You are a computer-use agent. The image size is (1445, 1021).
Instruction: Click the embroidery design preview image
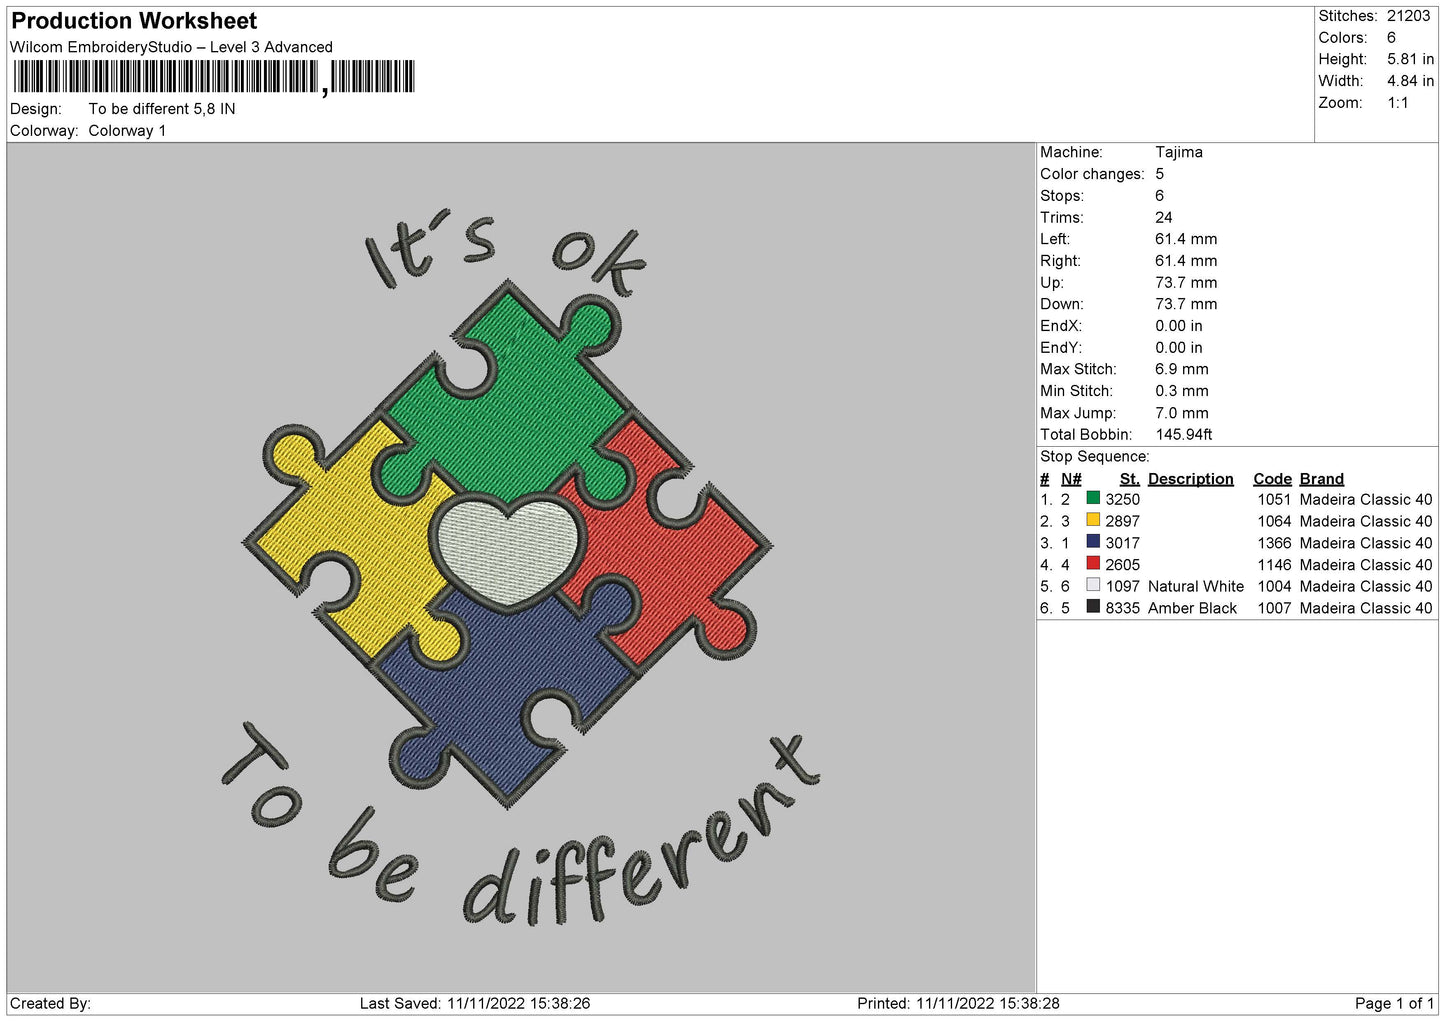click(x=520, y=567)
